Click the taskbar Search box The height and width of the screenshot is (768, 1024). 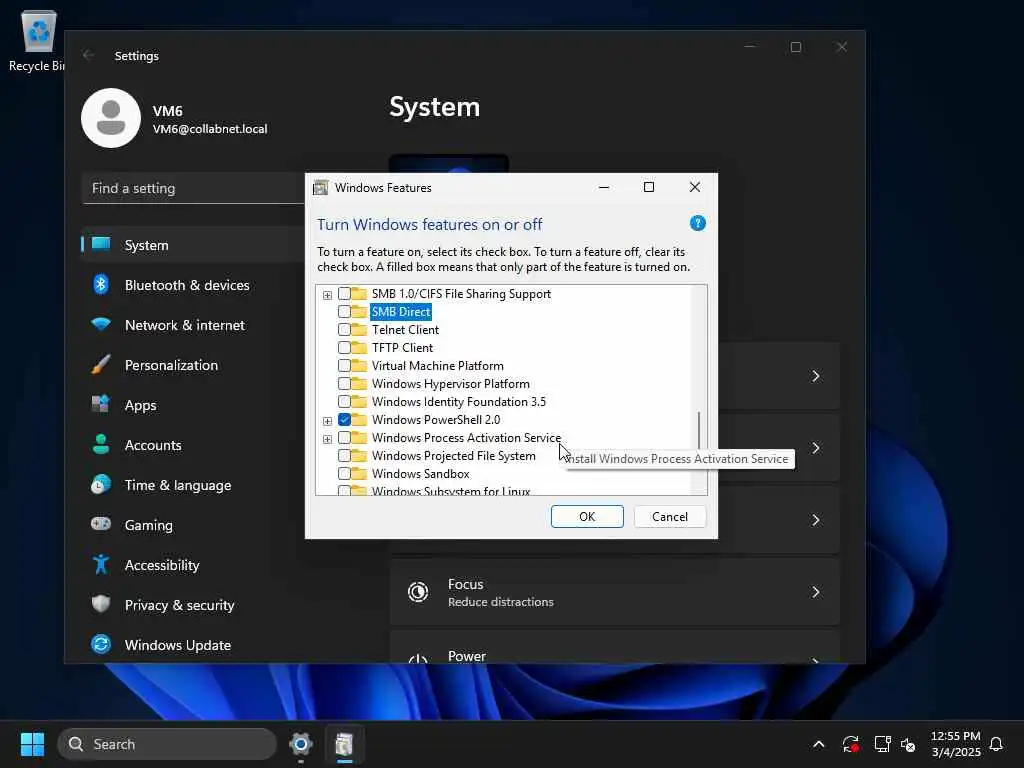point(167,744)
